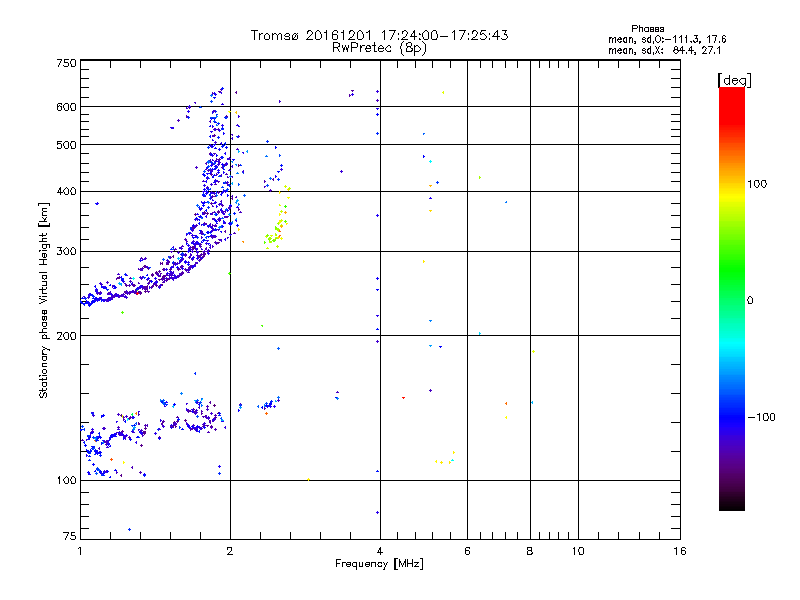Click the 'Stationary phase Virtual Height [km]' axis label
The height and width of the screenshot is (600, 800).
pyautogui.click(x=44, y=301)
